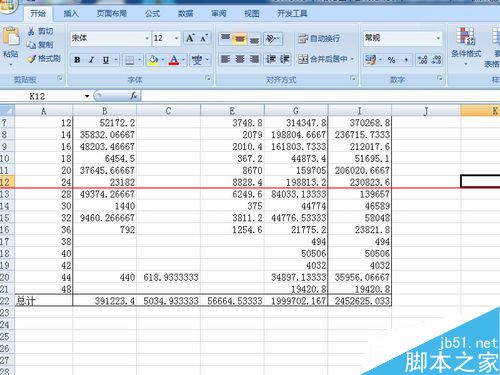Click the Insert Function fx icon
500x375 pixels.
click(134, 96)
